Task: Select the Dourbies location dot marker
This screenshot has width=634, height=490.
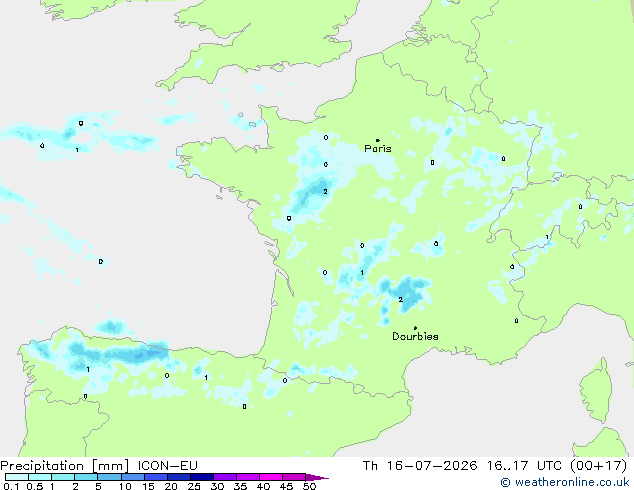Action: click(x=415, y=328)
